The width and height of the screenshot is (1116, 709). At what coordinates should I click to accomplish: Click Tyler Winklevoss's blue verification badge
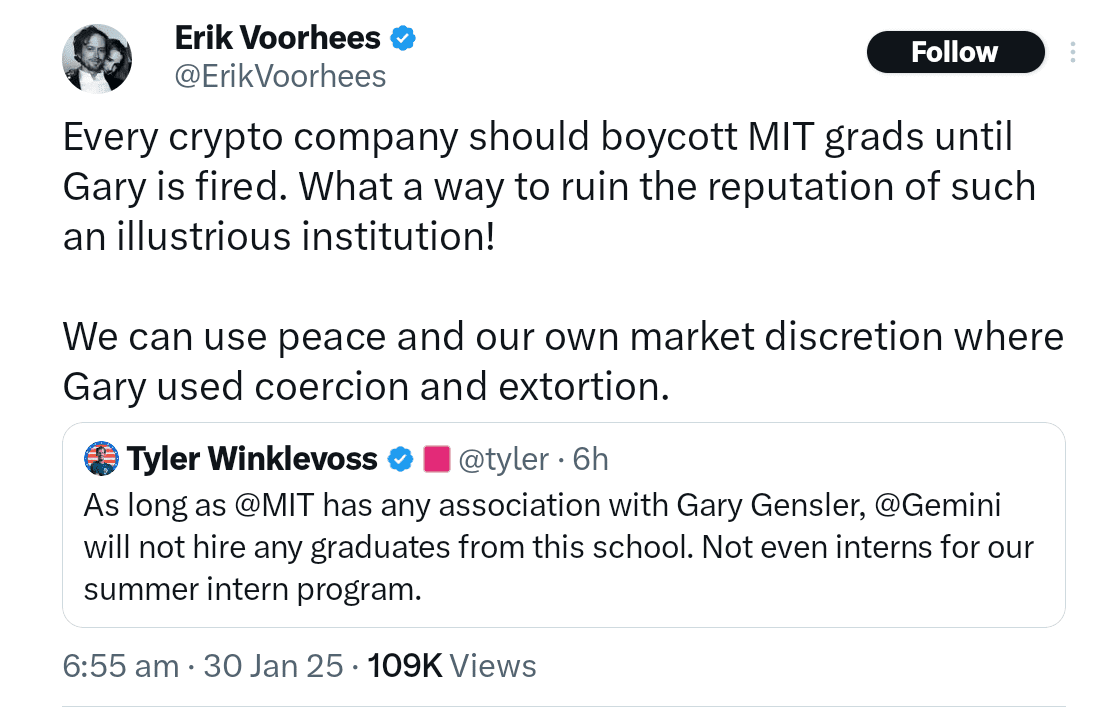400,458
